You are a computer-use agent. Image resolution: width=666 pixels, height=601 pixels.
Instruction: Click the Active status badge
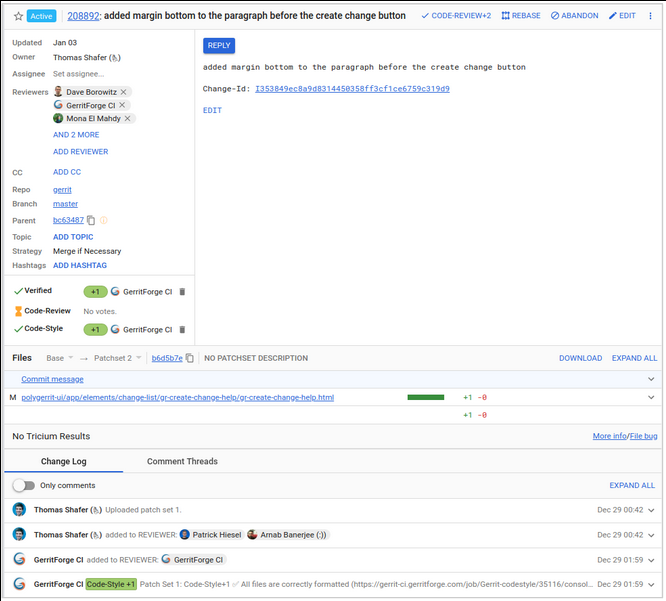42,16
